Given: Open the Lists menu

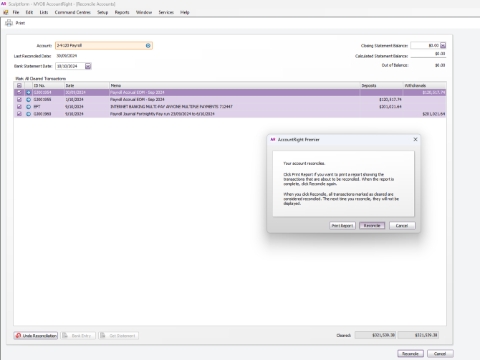Looking at the screenshot, I should click(44, 12).
